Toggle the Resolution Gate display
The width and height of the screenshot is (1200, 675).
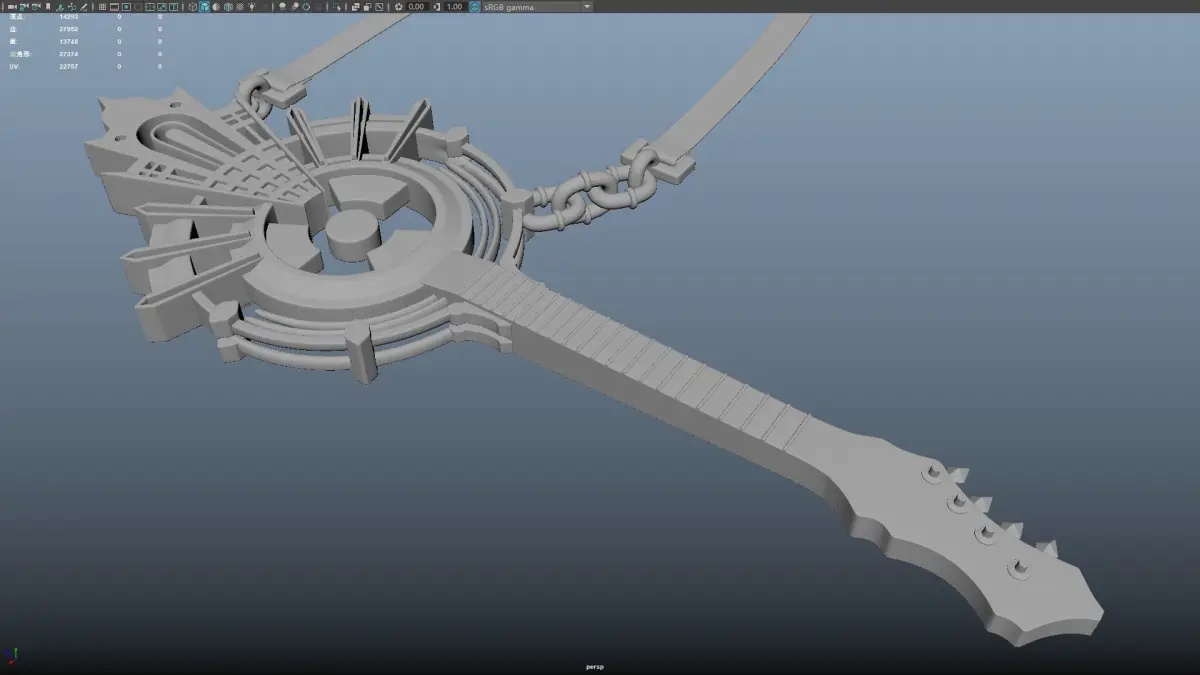click(x=126, y=6)
